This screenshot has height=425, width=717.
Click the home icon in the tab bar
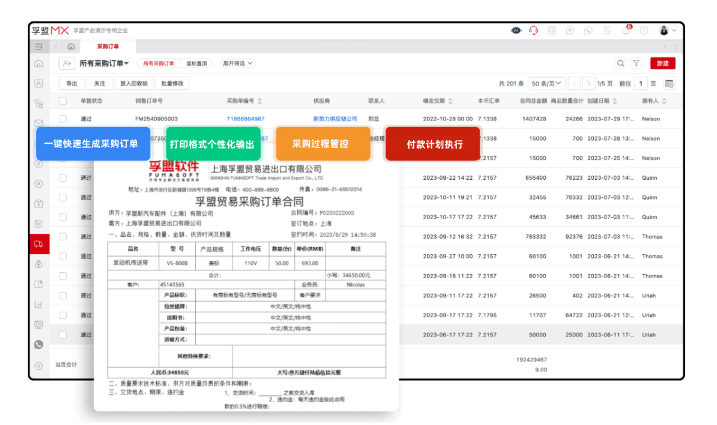pyautogui.click(x=73, y=47)
